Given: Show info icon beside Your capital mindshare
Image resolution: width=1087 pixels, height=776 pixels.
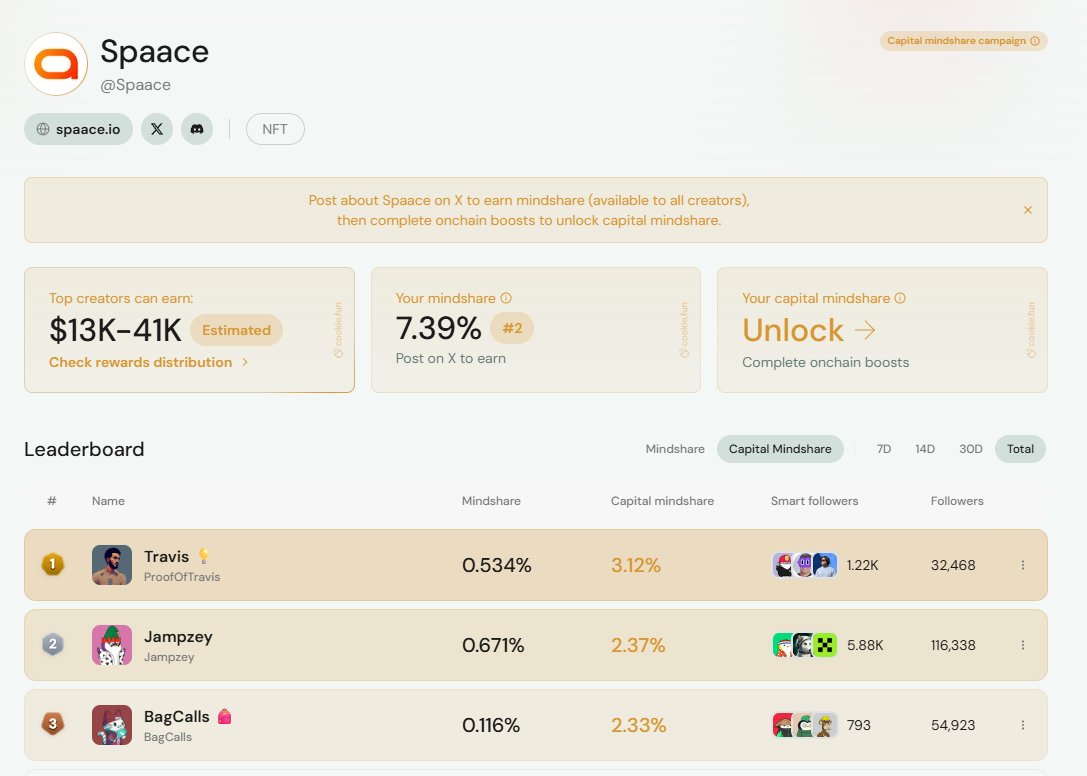Looking at the screenshot, I should pos(900,298).
